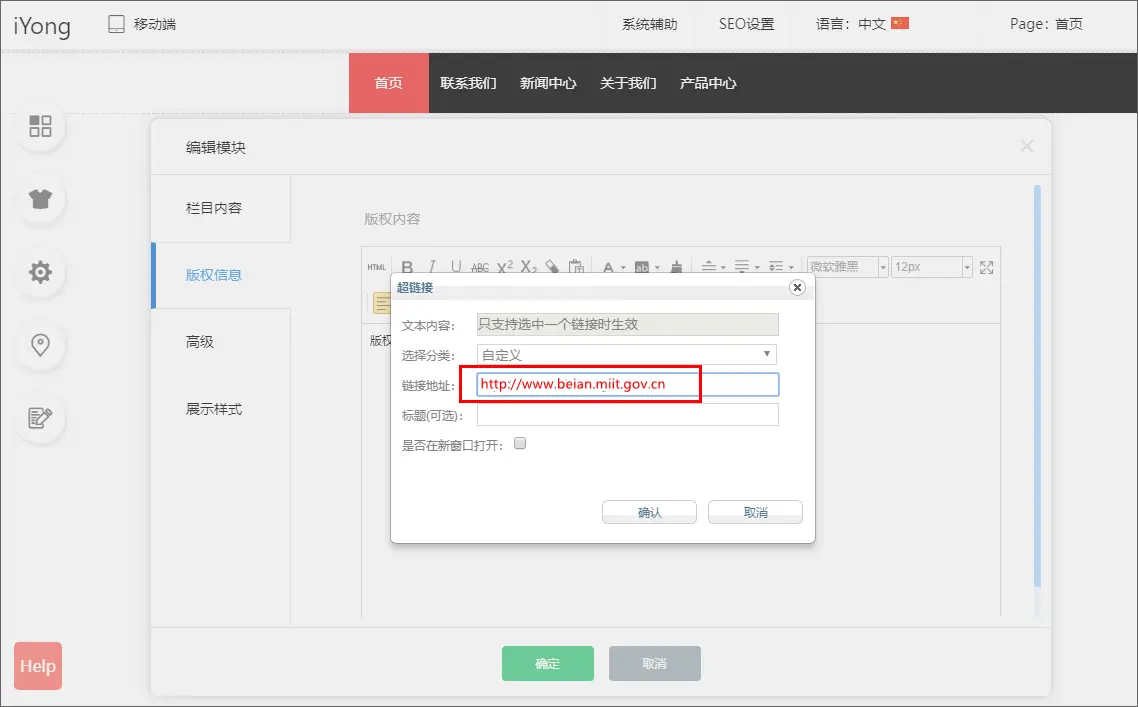Check the 是否在新窗口打开 checkbox
The image size is (1138, 707).
(x=520, y=444)
